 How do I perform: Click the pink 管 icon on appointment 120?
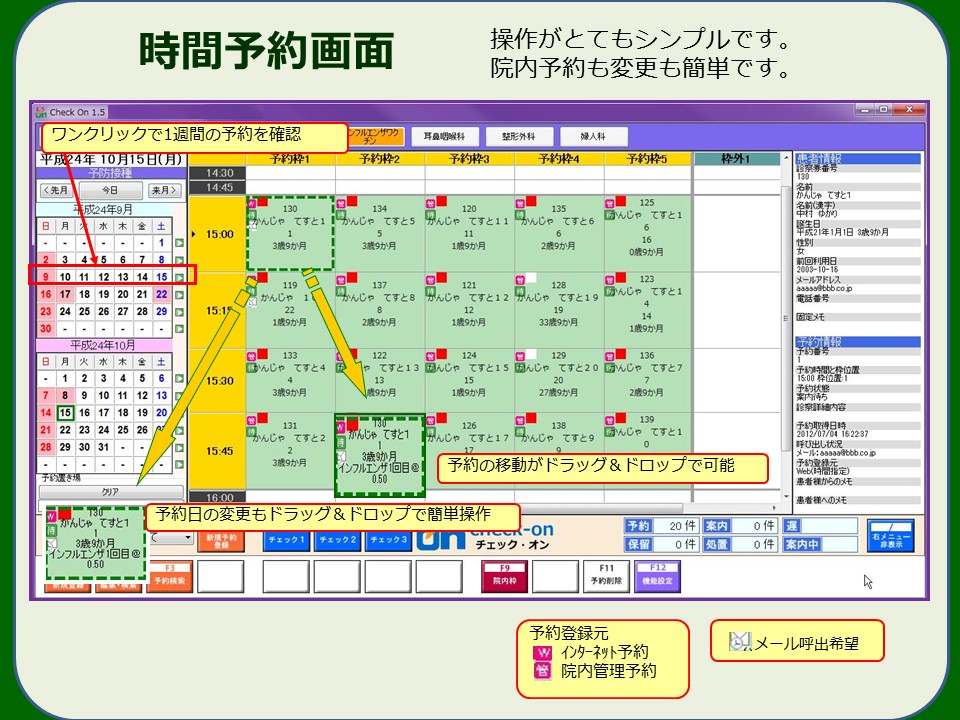(431, 201)
